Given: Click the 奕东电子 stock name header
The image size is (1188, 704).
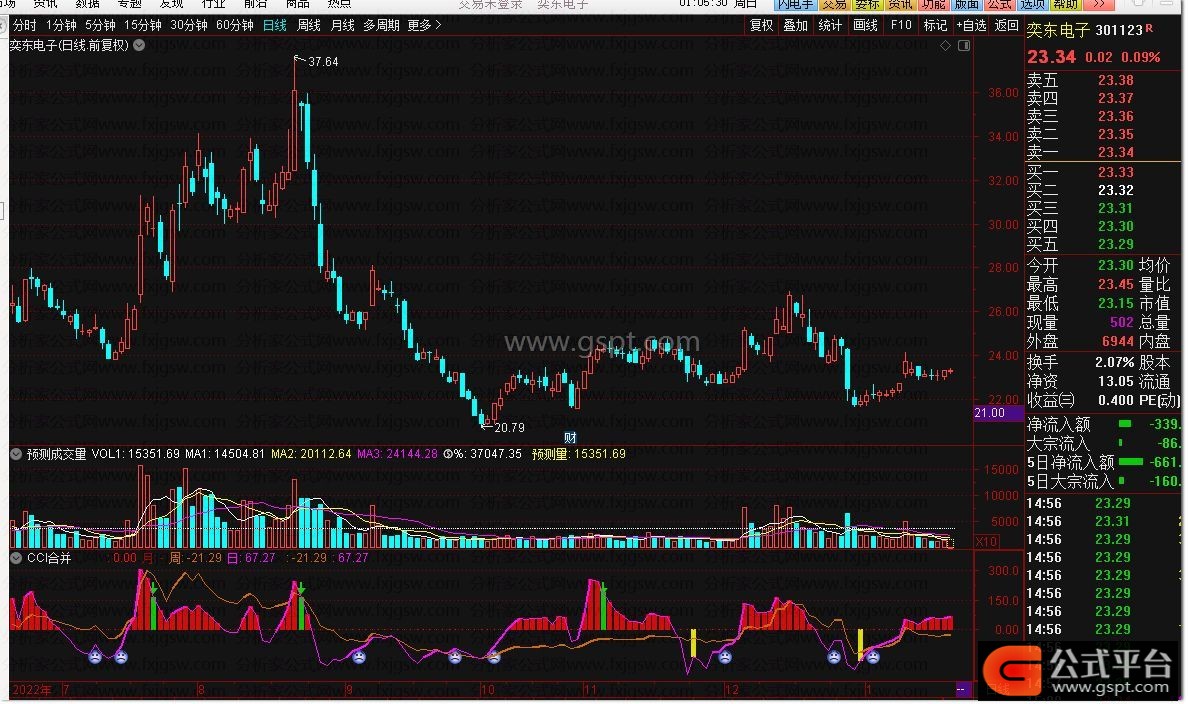Looking at the screenshot, I should [x=1058, y=30].
